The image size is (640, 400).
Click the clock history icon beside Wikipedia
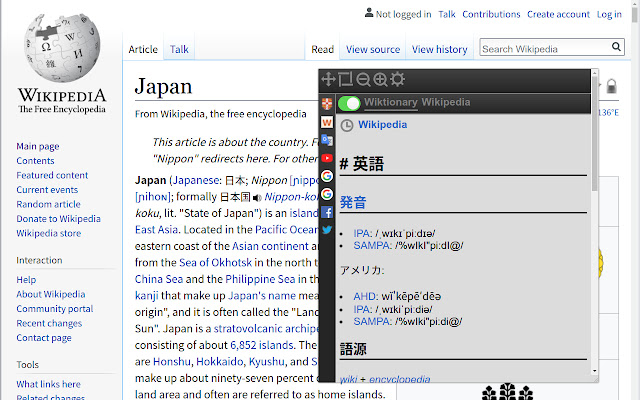point(347,125)
